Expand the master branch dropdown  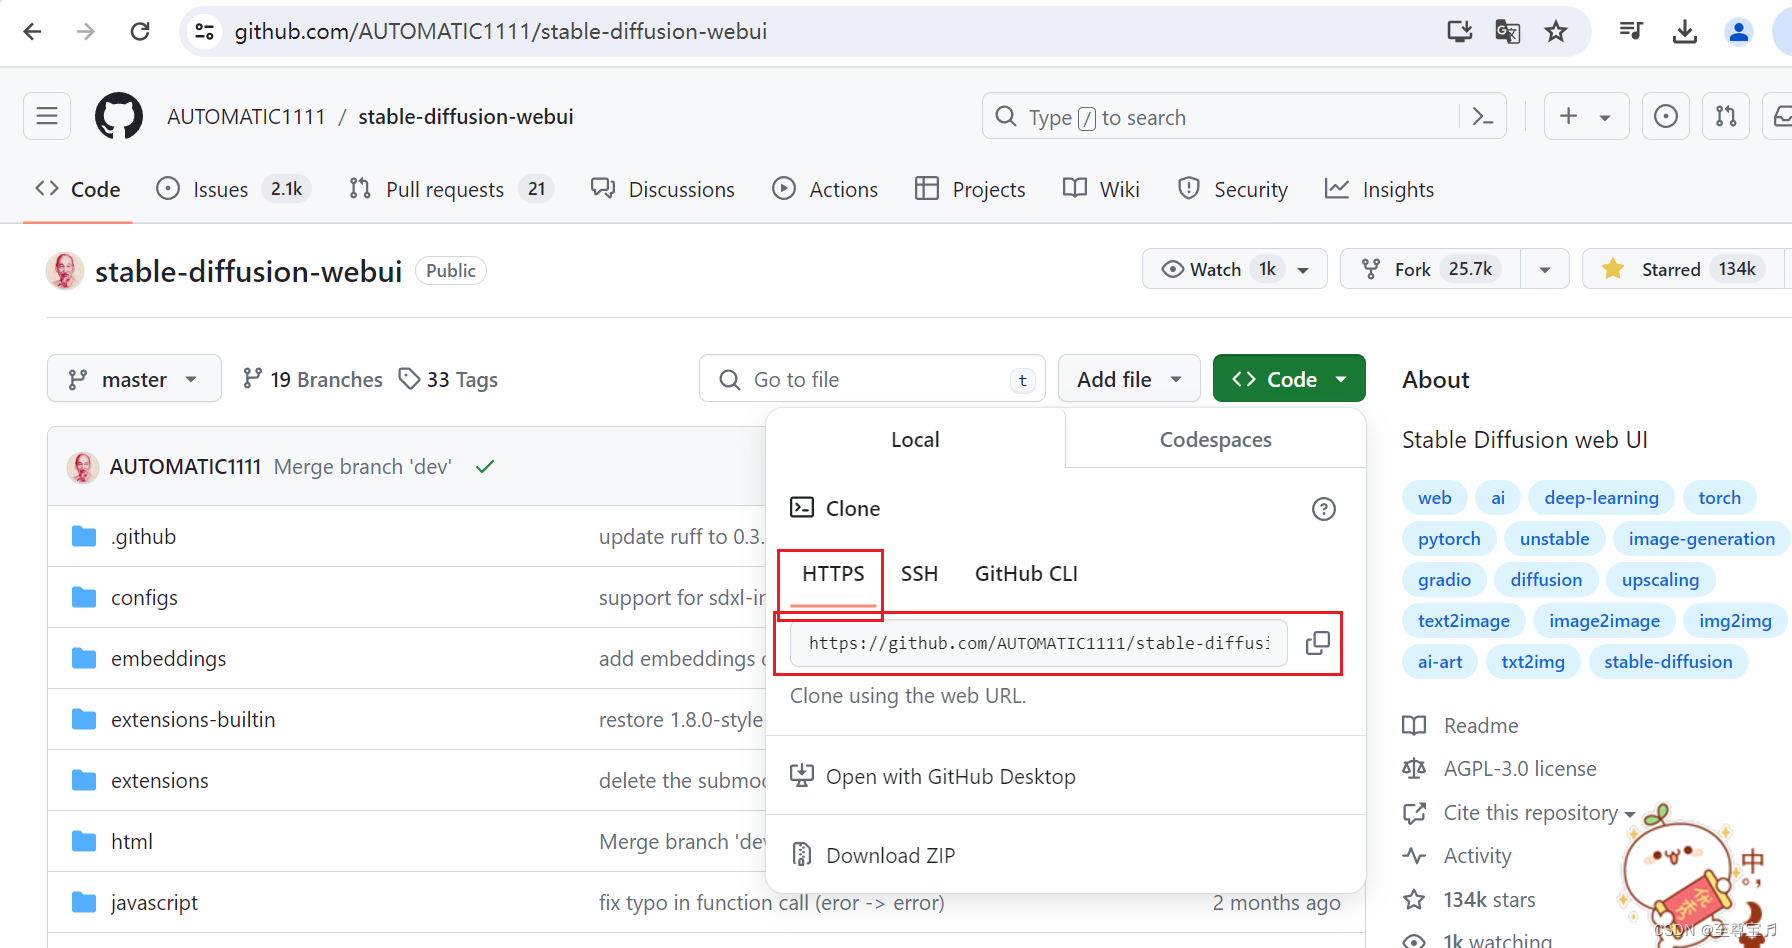(x=134, y=379)
